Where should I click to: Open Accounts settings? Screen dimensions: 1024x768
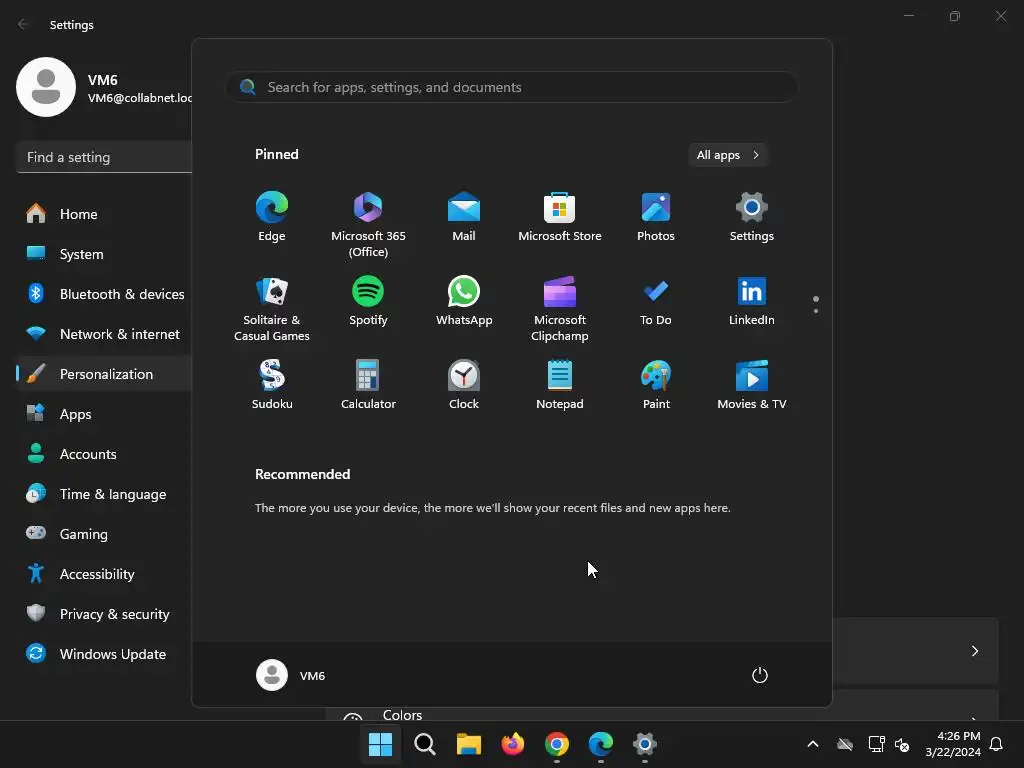[104, 454]
